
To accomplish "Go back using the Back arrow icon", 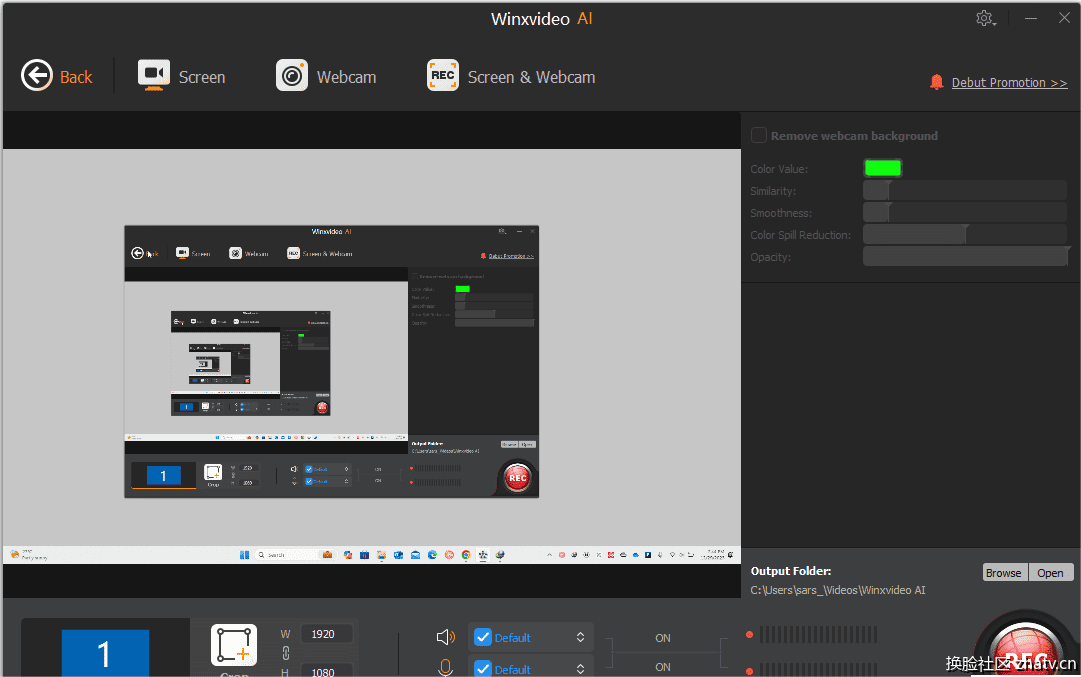I will coord(37,75).
